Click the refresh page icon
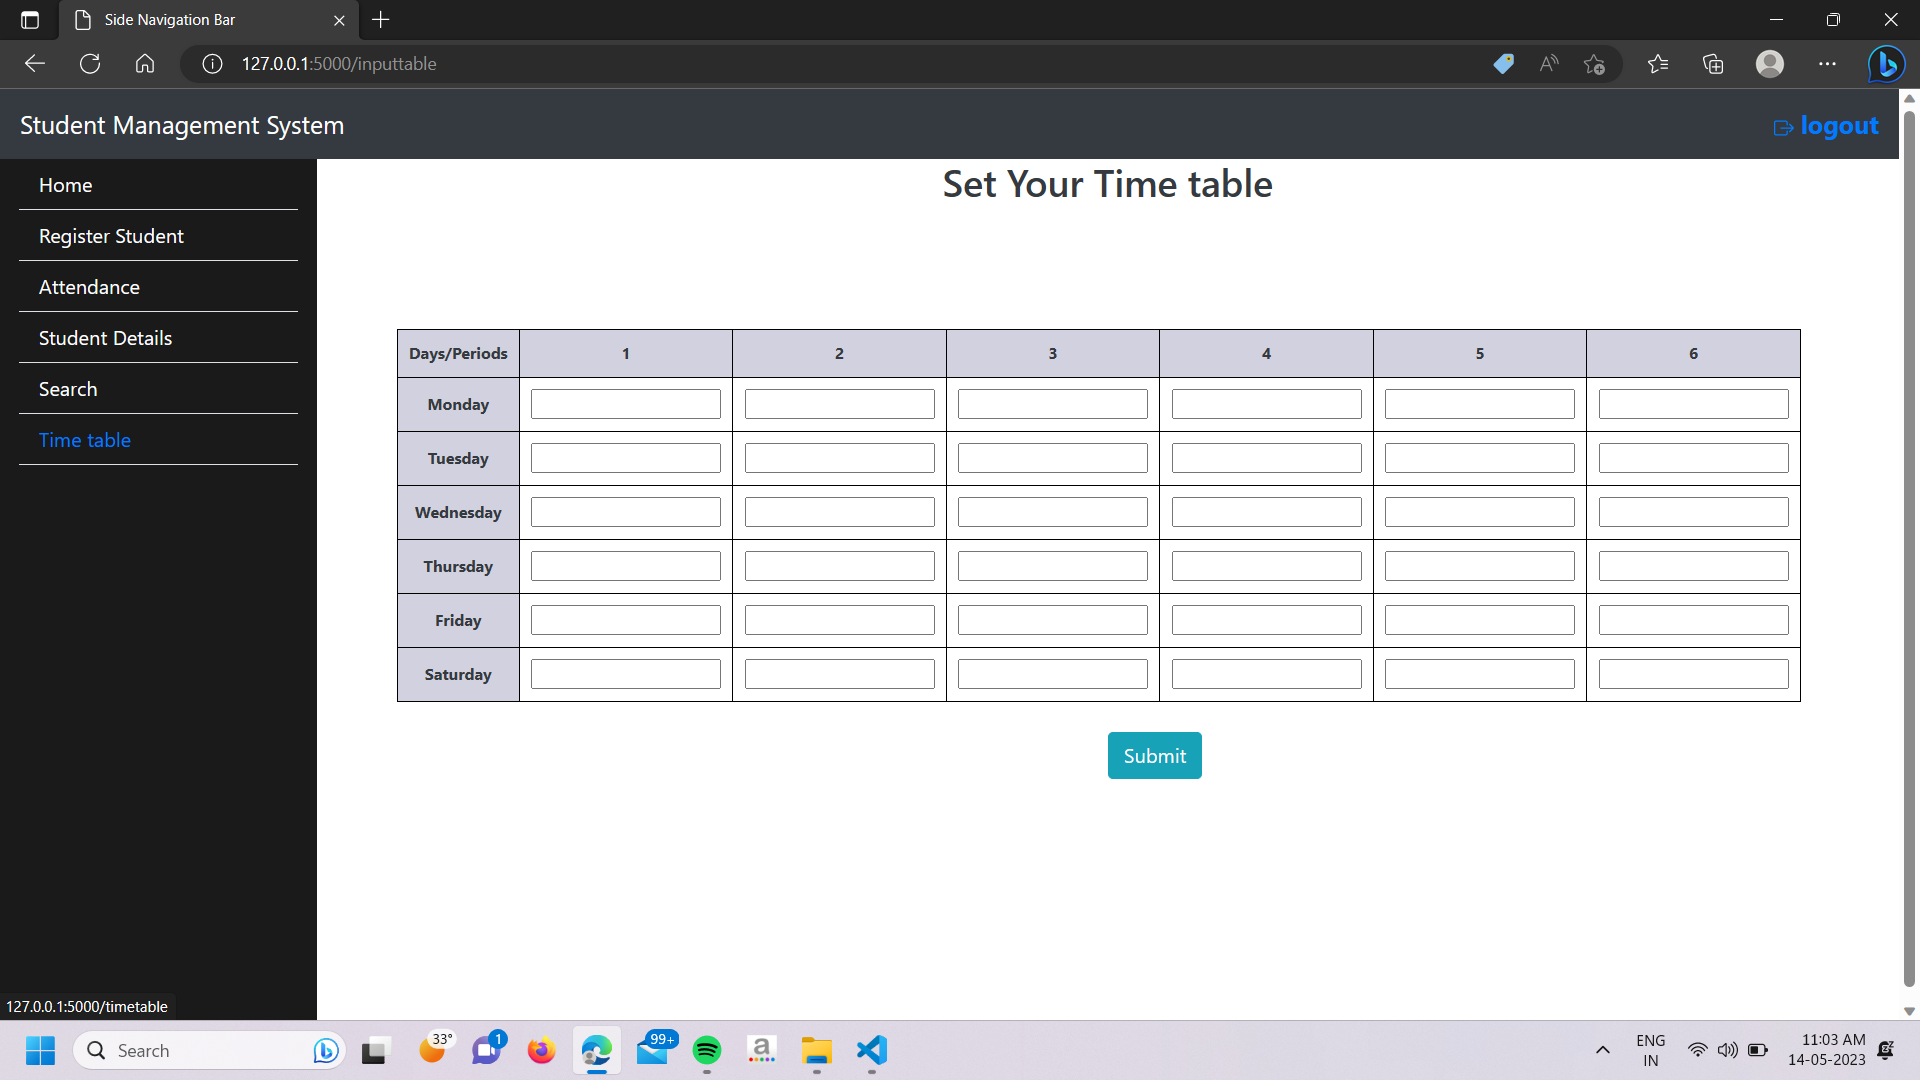The width and height of the screenshot is (1920, 1080). tap(89, 63)
